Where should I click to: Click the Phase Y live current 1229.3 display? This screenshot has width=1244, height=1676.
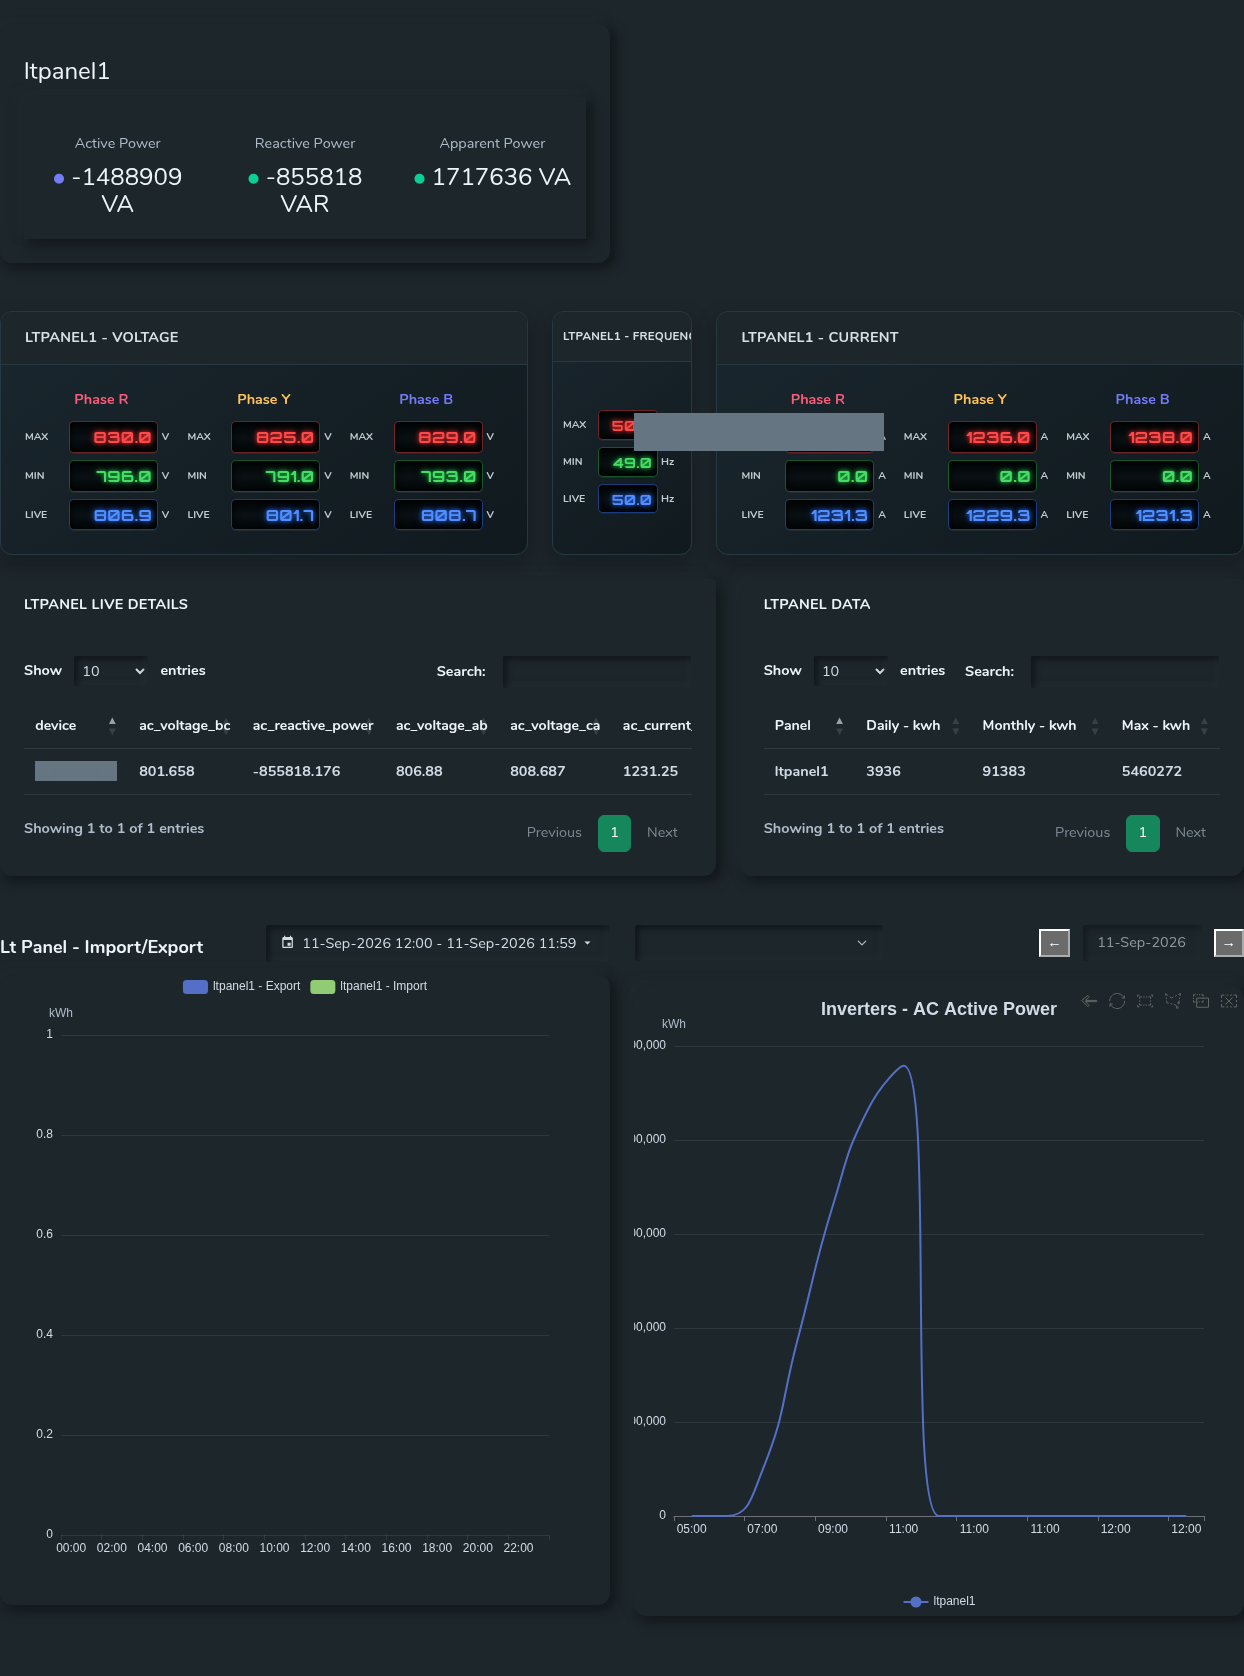click(x=992, y=516)
